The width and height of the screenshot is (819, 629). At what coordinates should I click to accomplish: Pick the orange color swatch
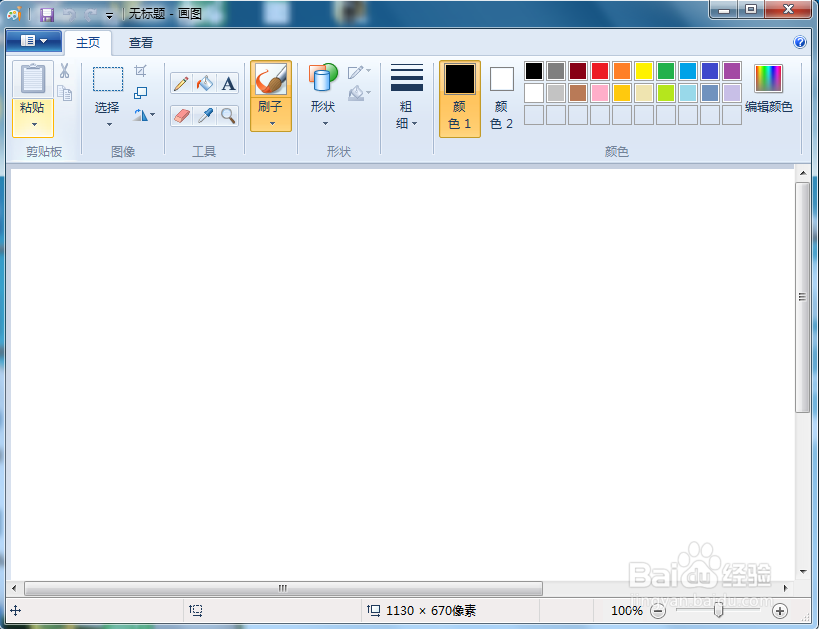(x=622, y=71)
